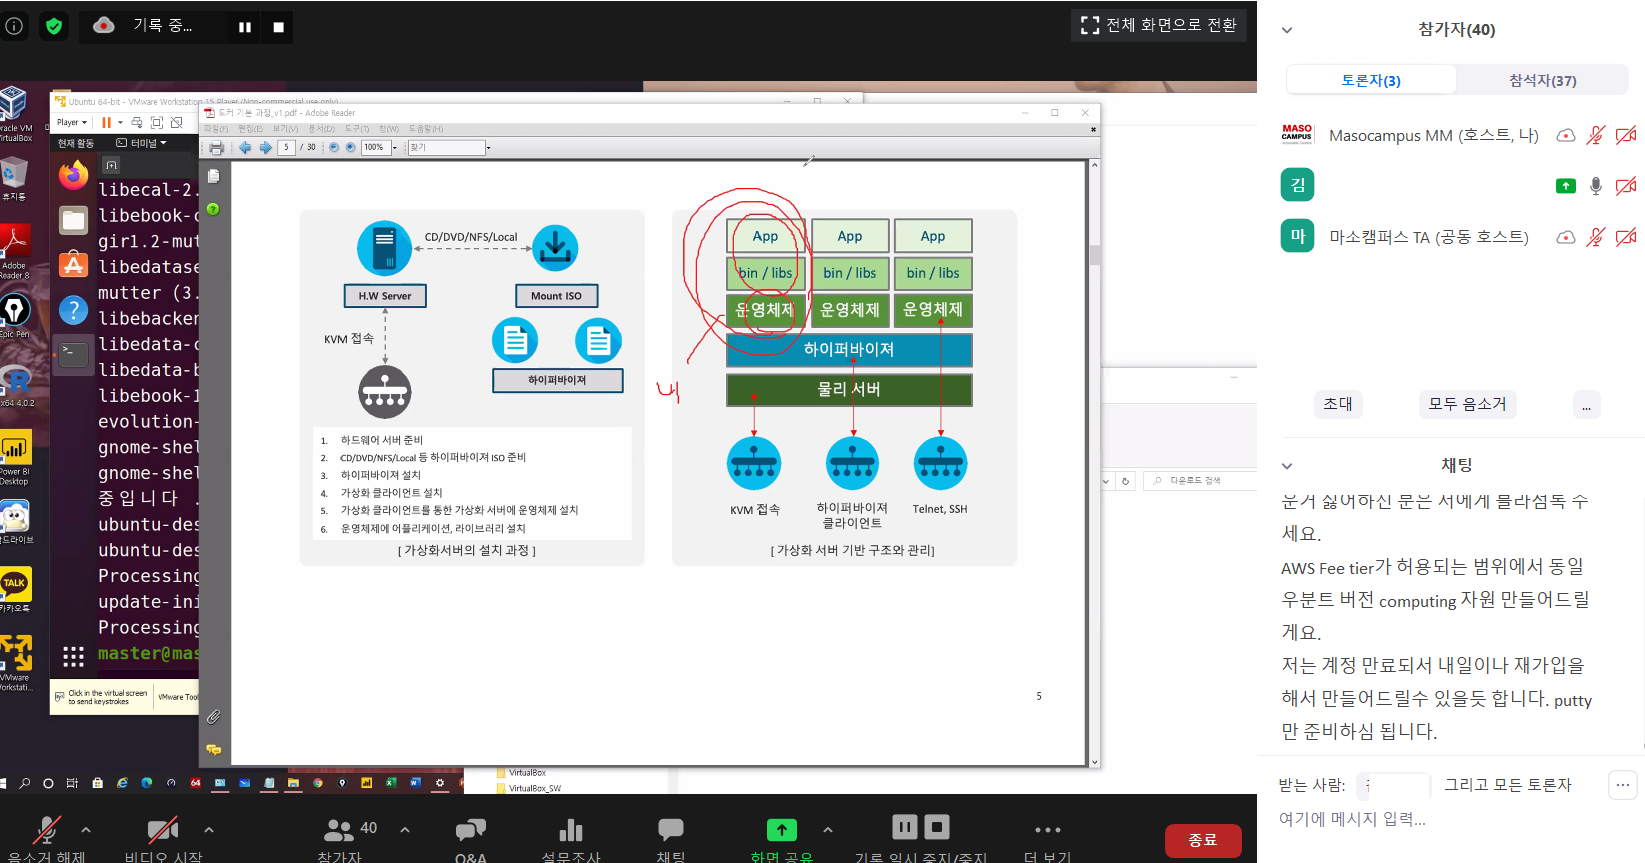1645x863 pixels.
Task: Pause recording in the top recording bar
Action: (x=245, y=27)
